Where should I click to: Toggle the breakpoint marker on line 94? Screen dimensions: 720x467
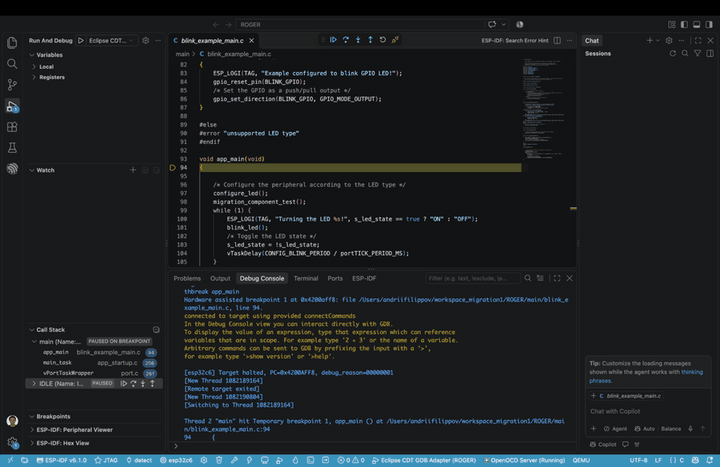(173, 168)
